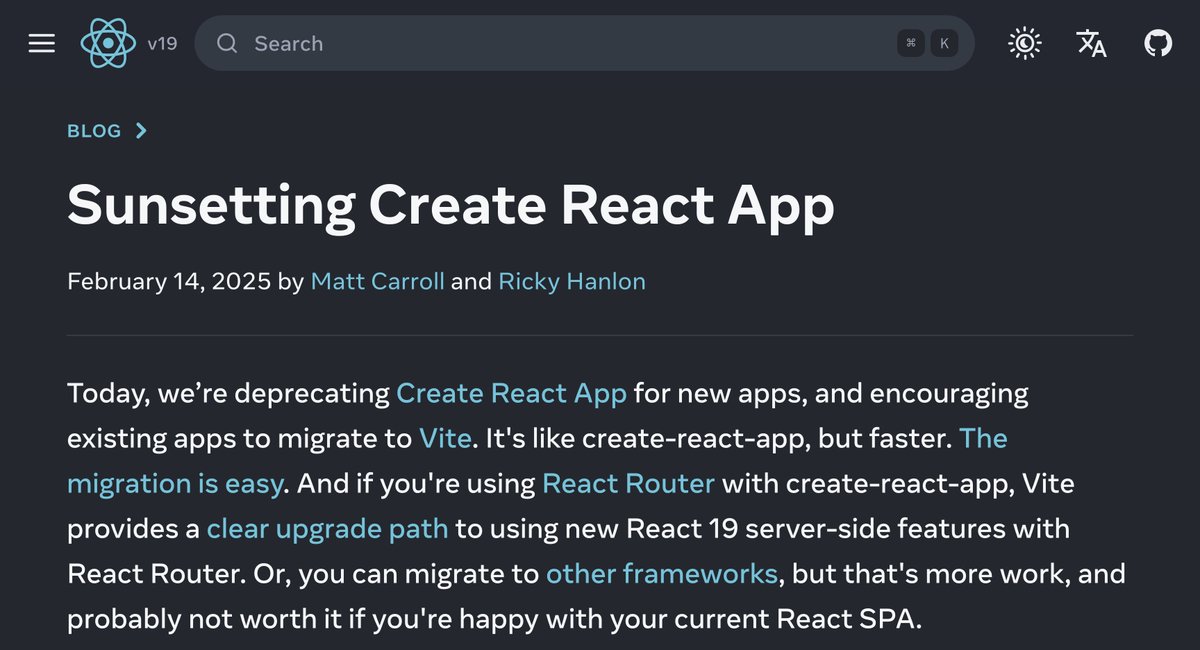Follow the 'other frameworks' link
The image size is (1200, 650).
point(662,574)
